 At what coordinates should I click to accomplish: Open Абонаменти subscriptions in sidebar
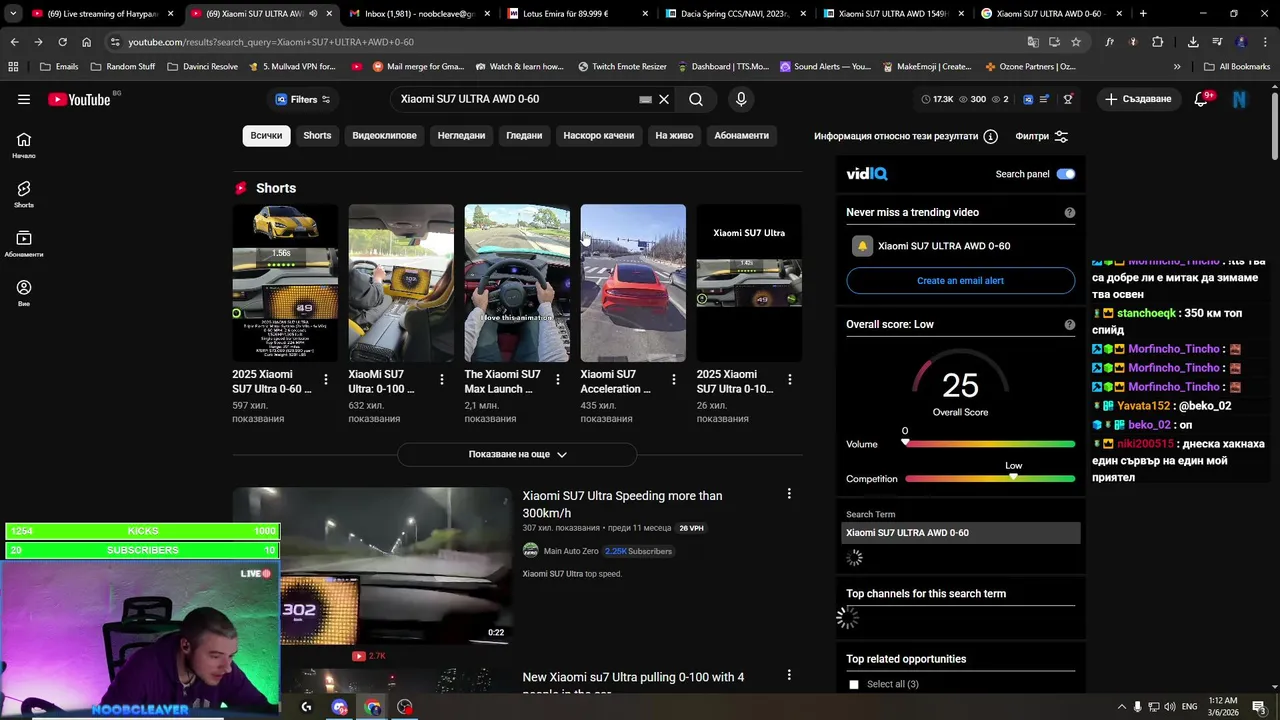(24, 243)
